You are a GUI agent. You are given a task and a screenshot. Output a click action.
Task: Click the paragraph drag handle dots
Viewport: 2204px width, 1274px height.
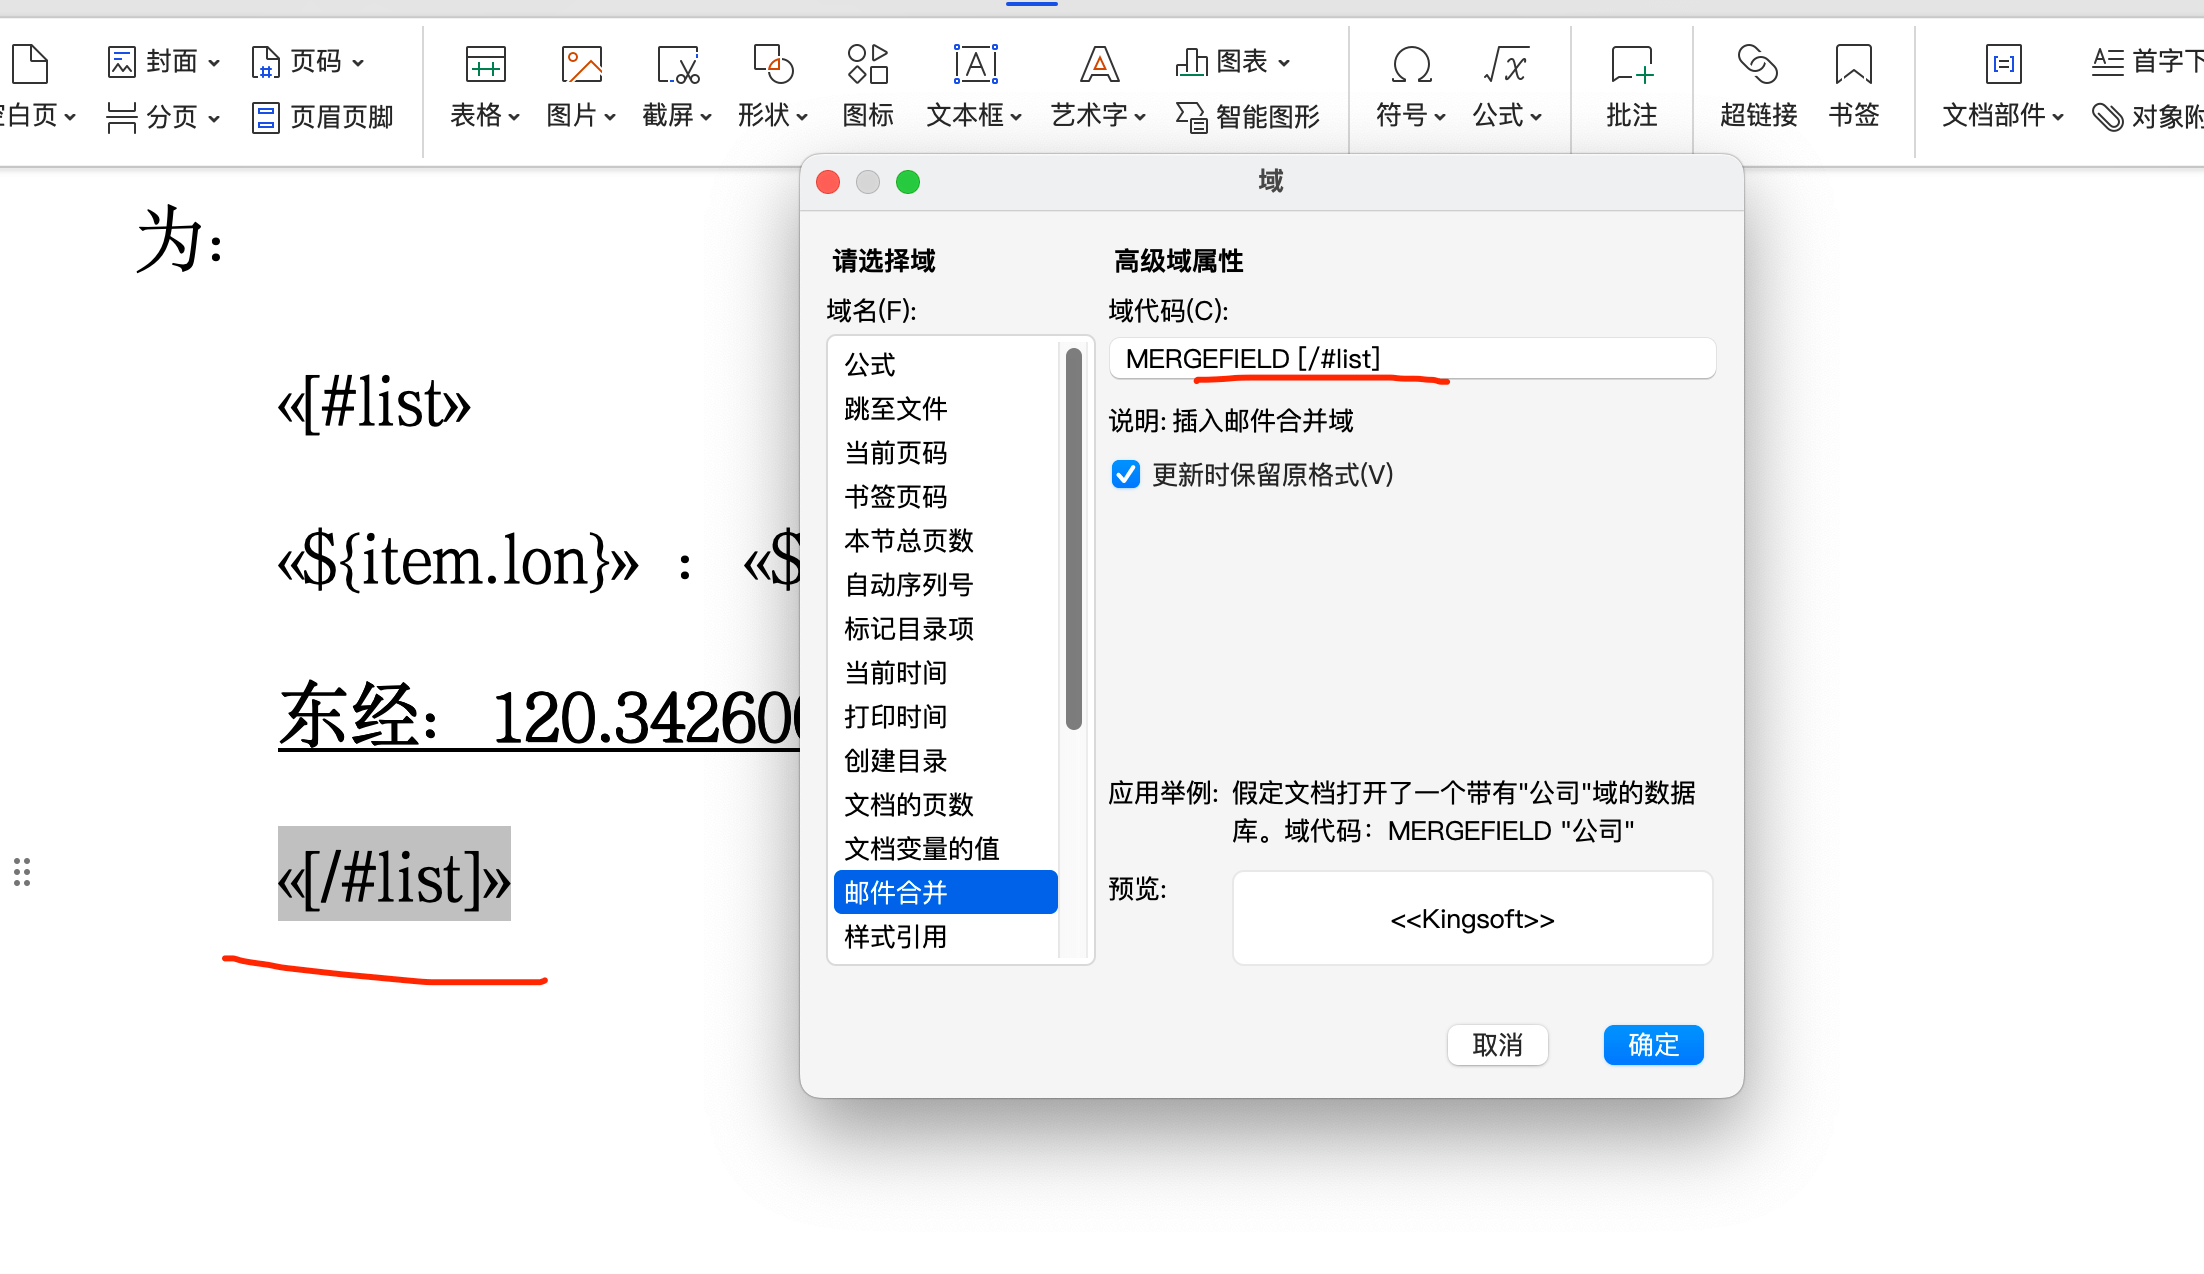pyautogui.click(x=22, y=872)
